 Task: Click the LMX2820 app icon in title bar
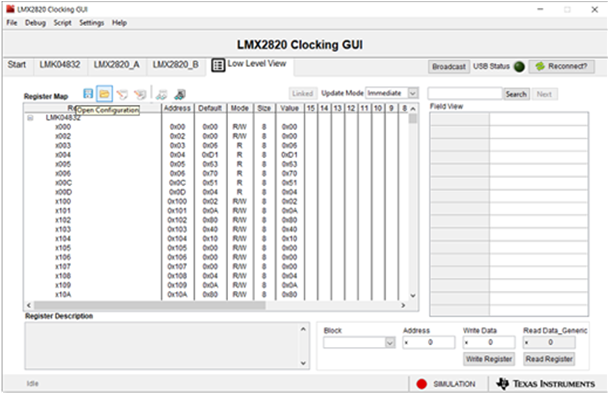coord(11,9)
